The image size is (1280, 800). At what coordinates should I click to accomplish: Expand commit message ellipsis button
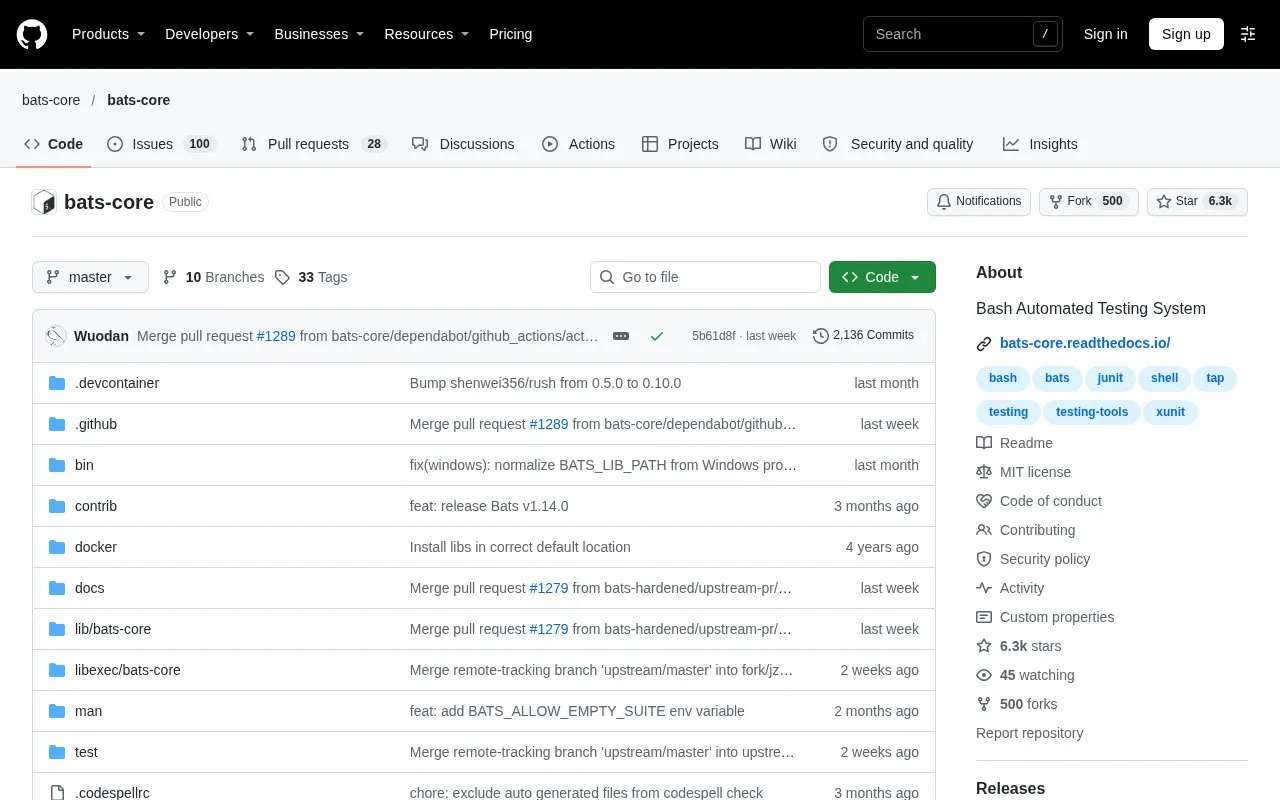click(x=621, y=336)
